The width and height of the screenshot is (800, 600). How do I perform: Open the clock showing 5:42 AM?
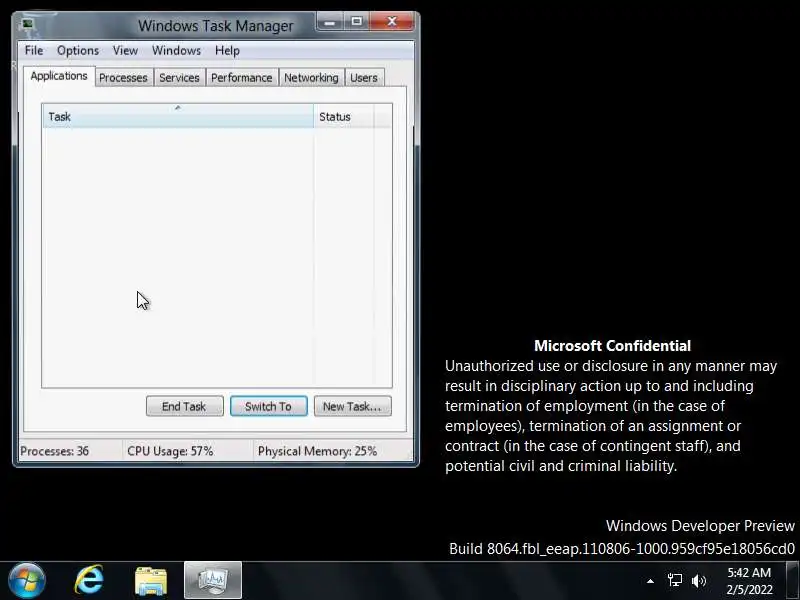(749, 581)
